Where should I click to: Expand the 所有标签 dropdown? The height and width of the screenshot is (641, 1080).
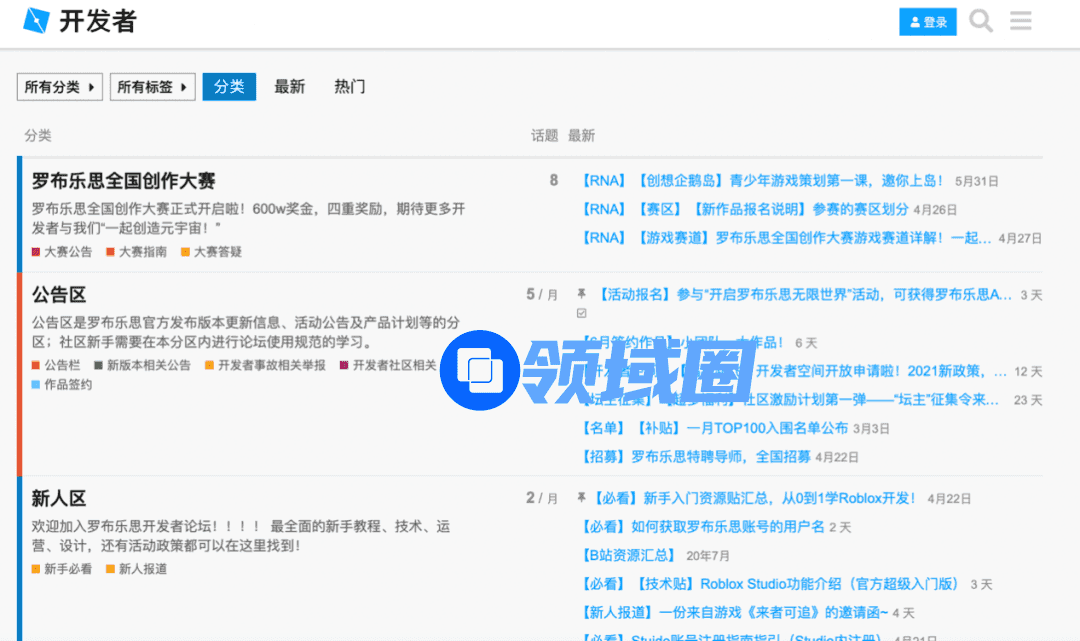pos(152,87)
